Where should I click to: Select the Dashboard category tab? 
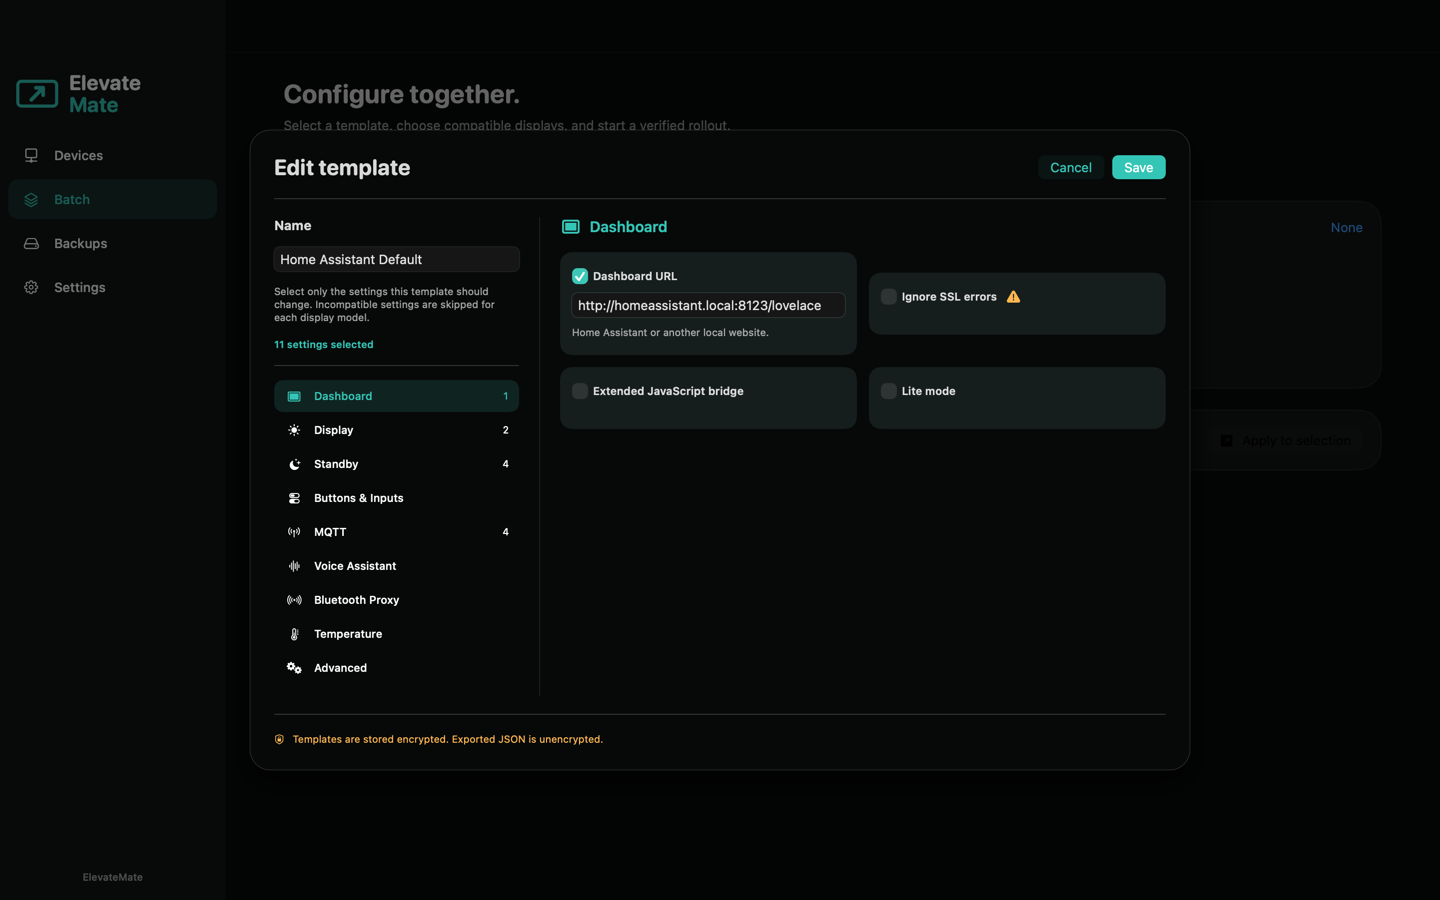[x=396, y=396]
